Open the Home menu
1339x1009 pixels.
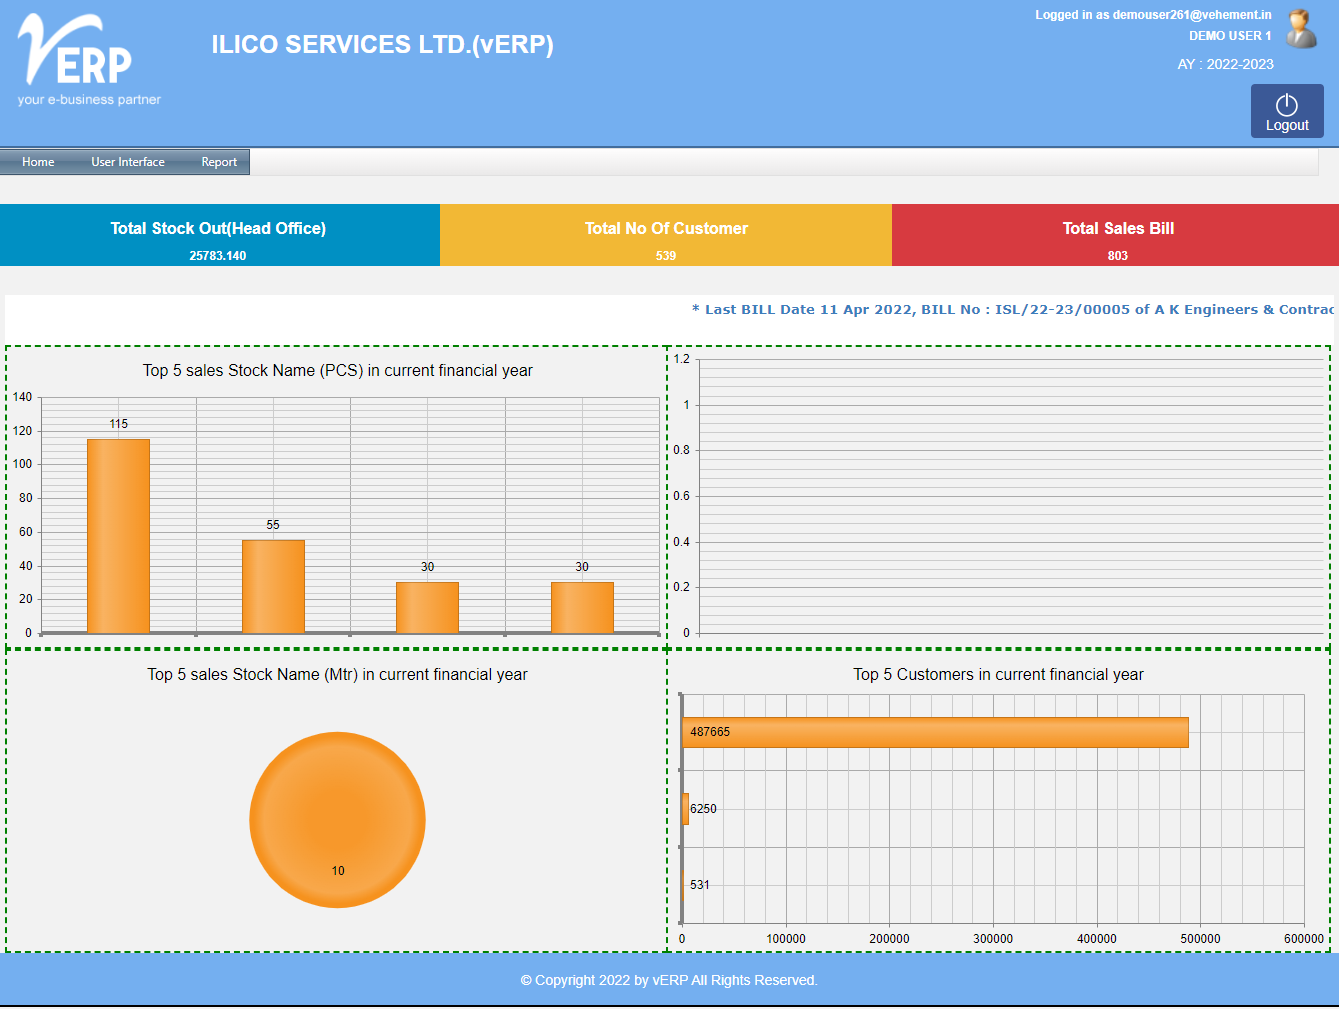click(38, 162)
